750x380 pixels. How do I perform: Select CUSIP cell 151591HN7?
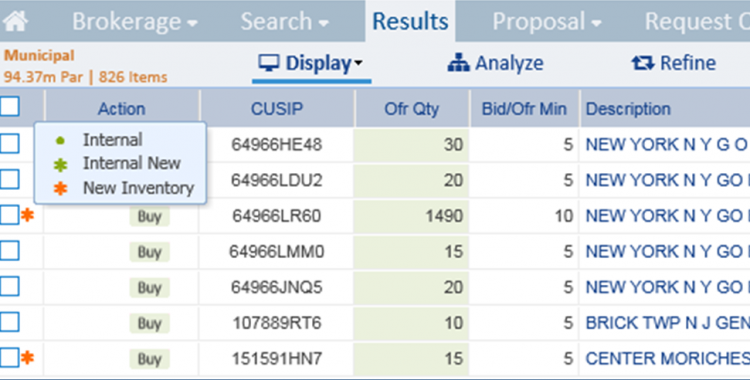tap(277, 358)
